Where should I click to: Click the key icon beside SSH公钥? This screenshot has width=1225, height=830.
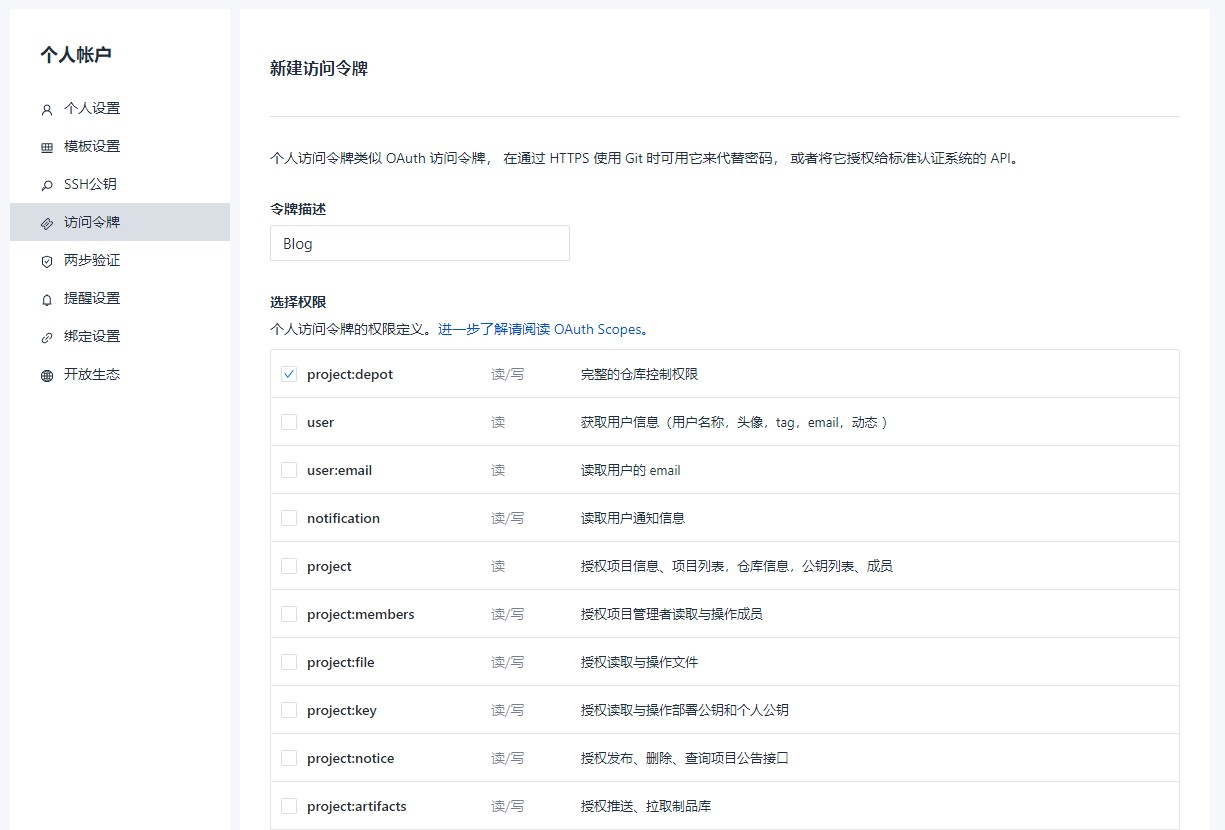point(47,186)
